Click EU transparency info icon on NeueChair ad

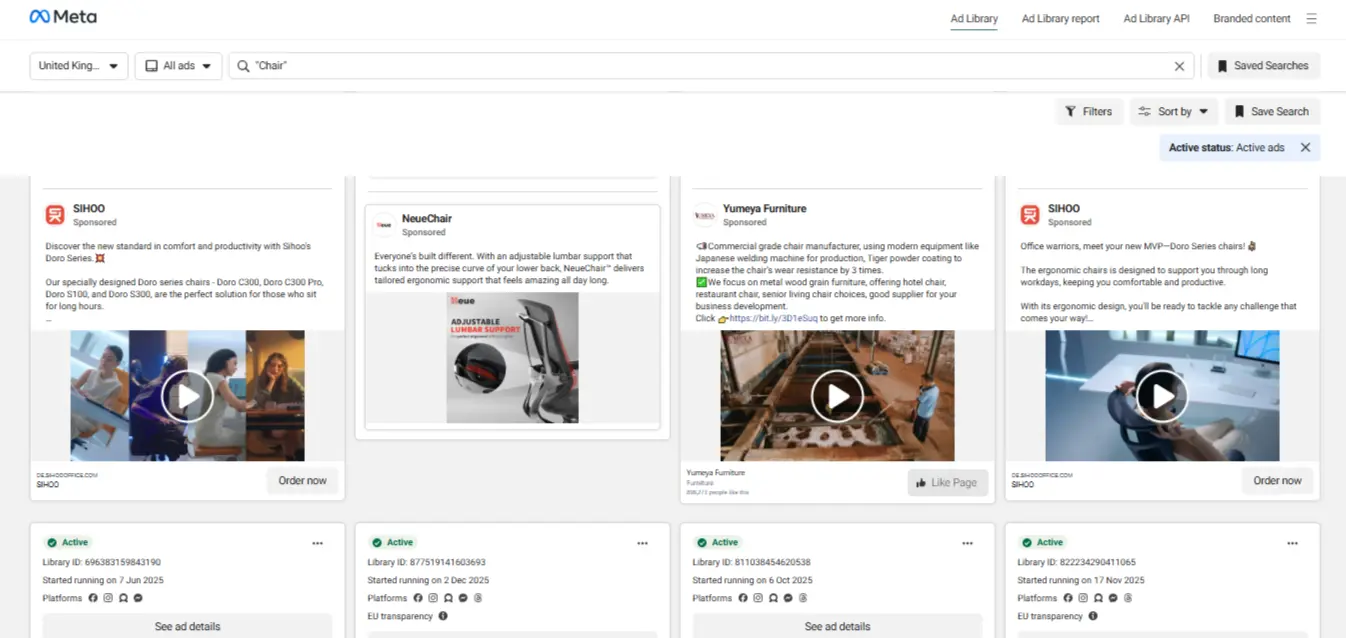443,616
